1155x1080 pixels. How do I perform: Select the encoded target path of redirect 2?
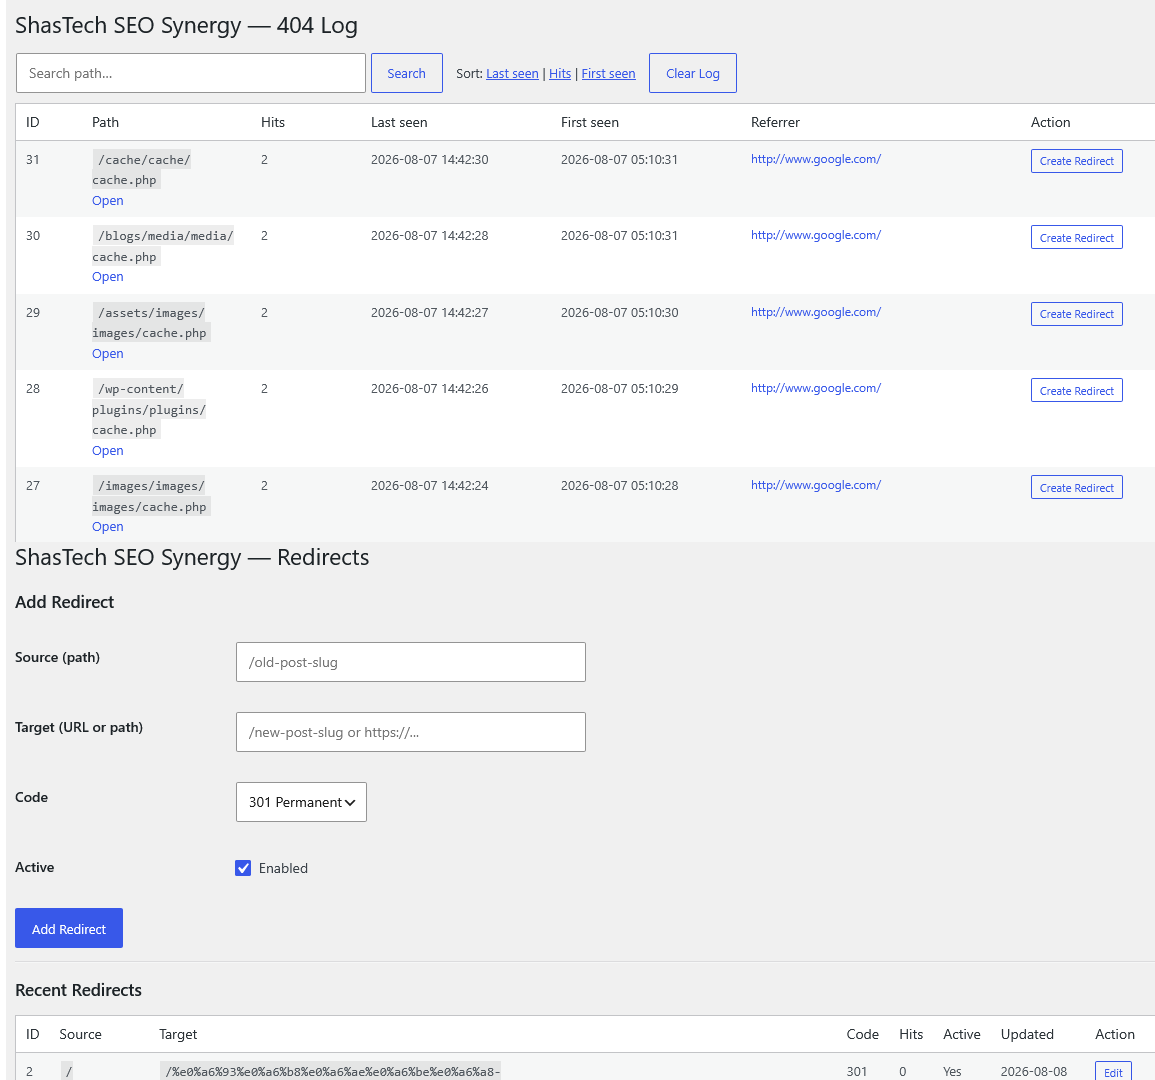(x=331, y=1071)
